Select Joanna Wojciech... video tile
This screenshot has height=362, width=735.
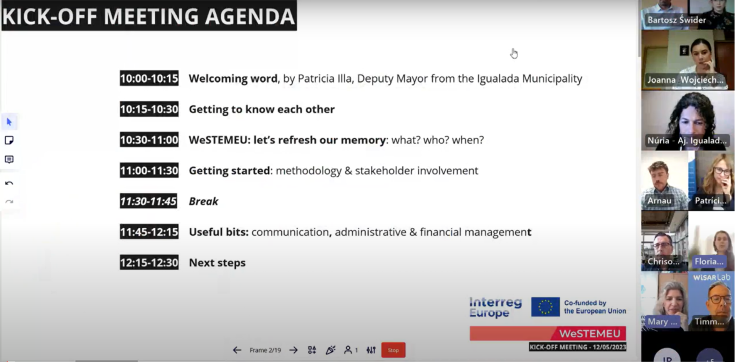coord(687,60)
